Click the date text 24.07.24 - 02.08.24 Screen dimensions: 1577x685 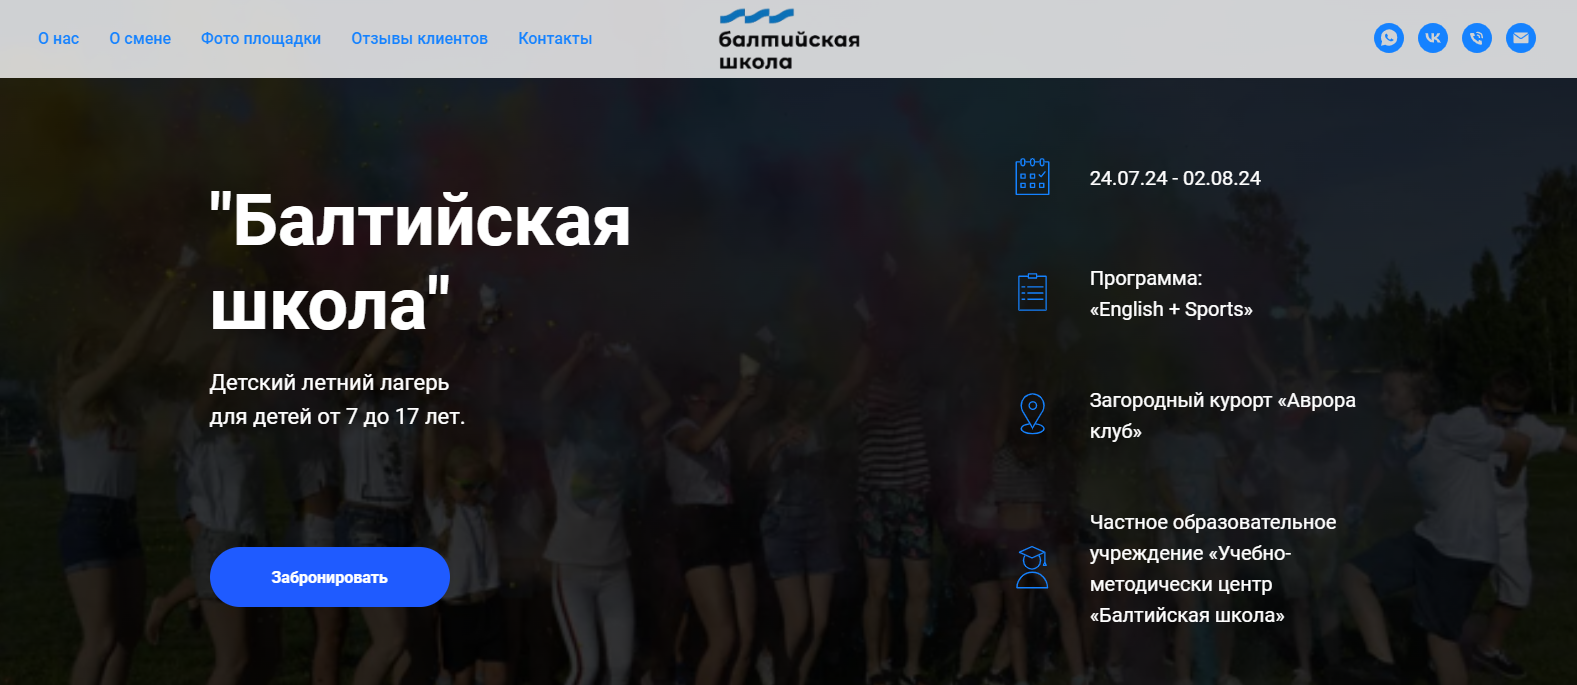coord(1175,178)
